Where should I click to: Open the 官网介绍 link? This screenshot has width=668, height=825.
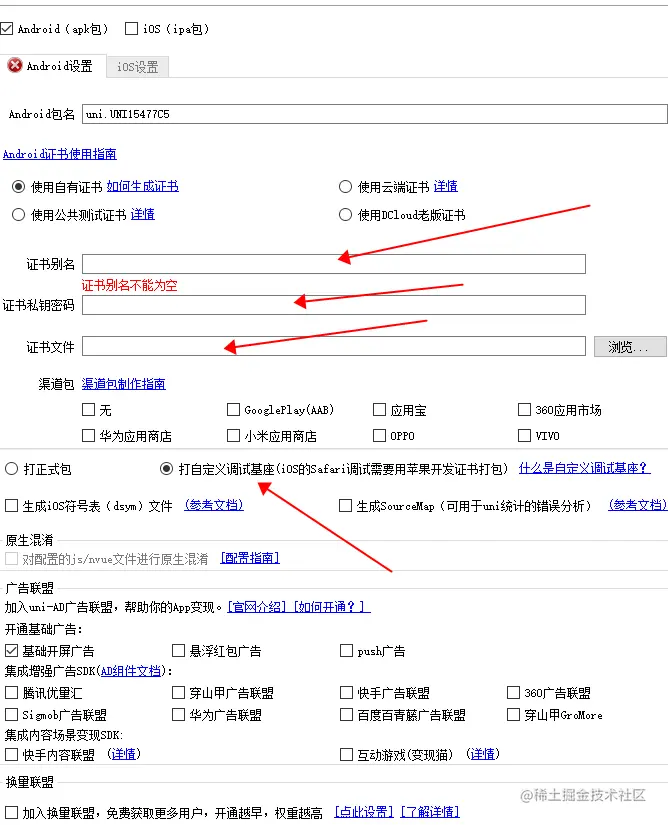[x=257, y=607]
